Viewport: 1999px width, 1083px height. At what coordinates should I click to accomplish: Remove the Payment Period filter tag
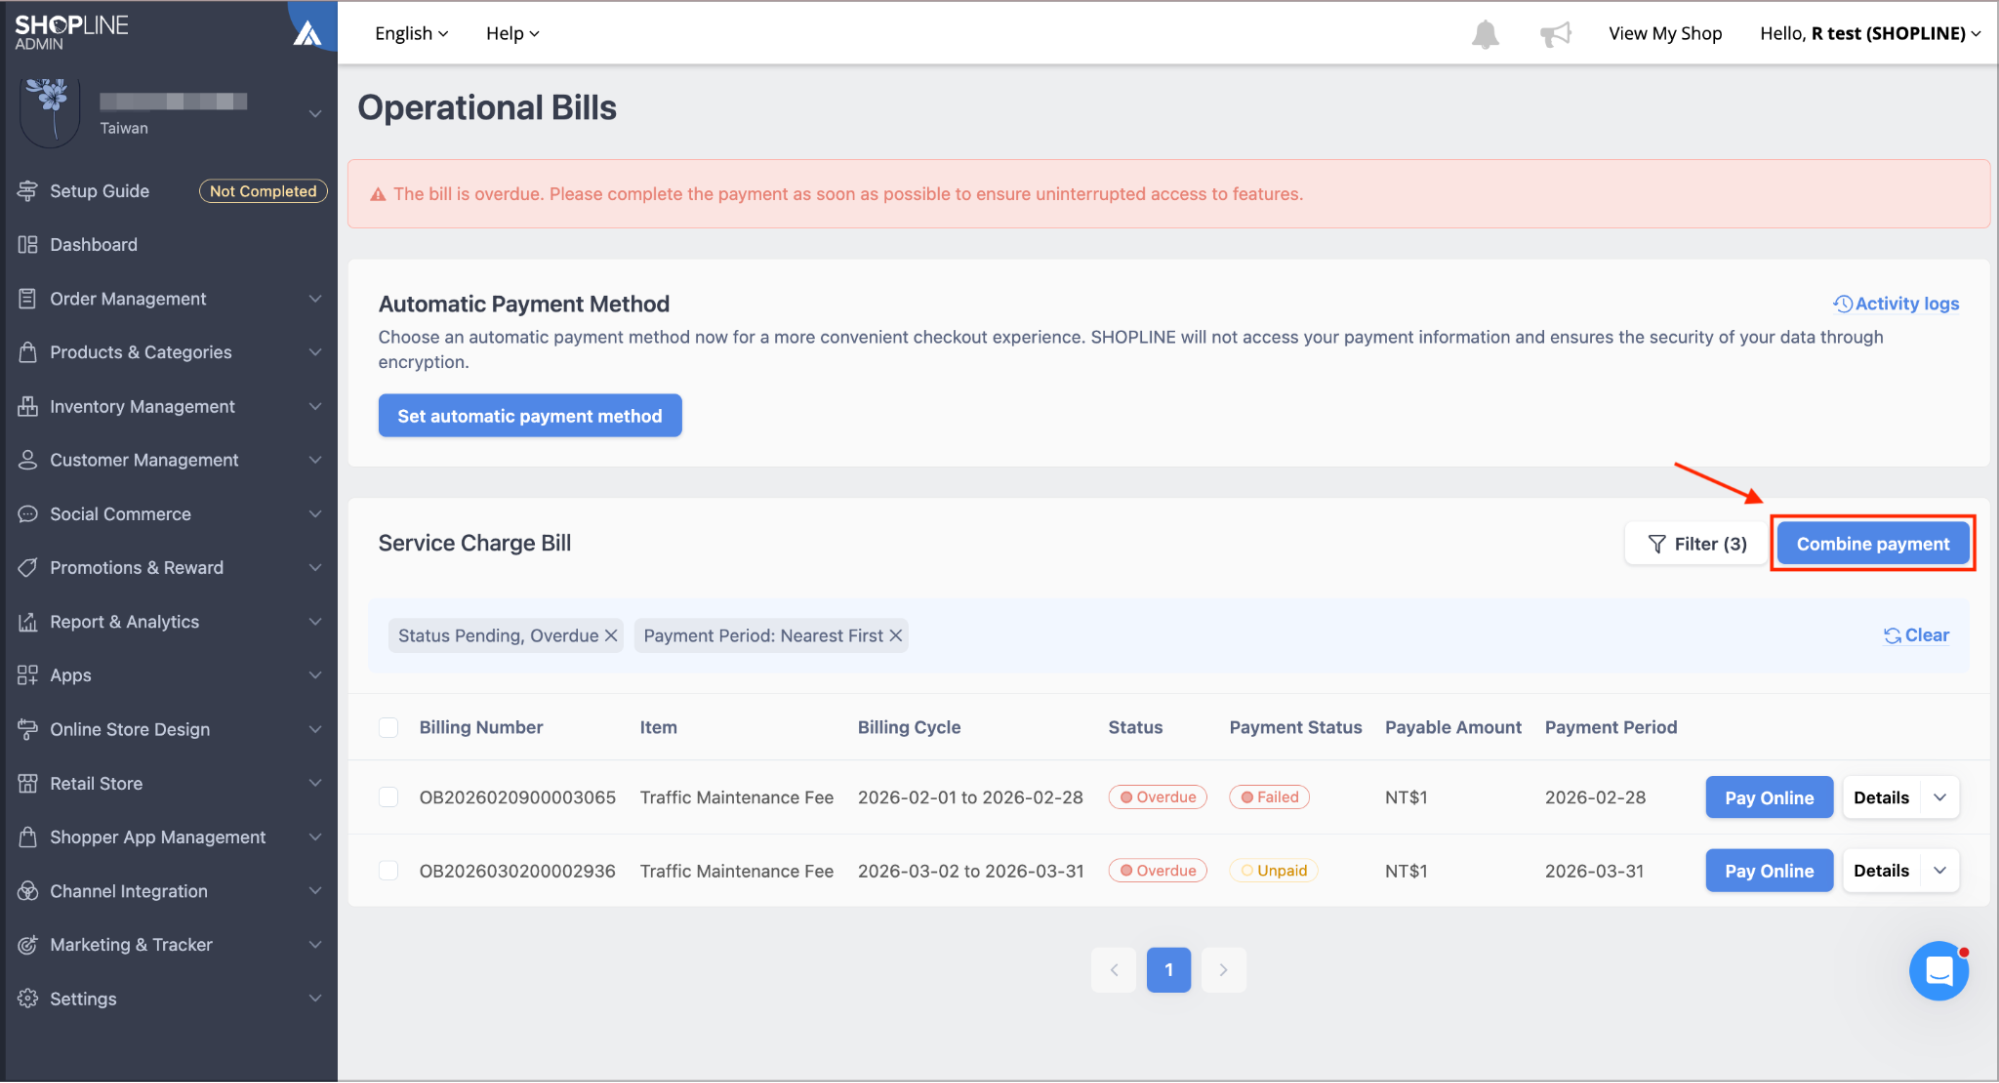point(896,635)
